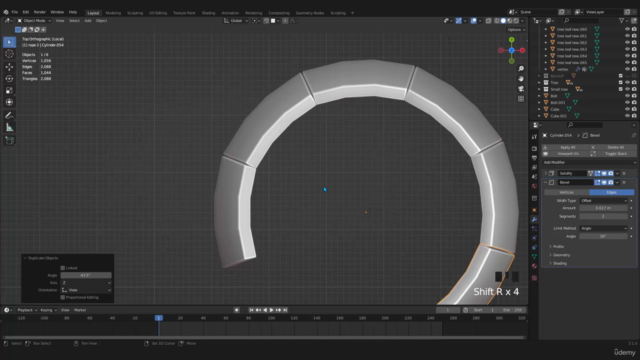Click the zoom view magnifier icon

521,69
